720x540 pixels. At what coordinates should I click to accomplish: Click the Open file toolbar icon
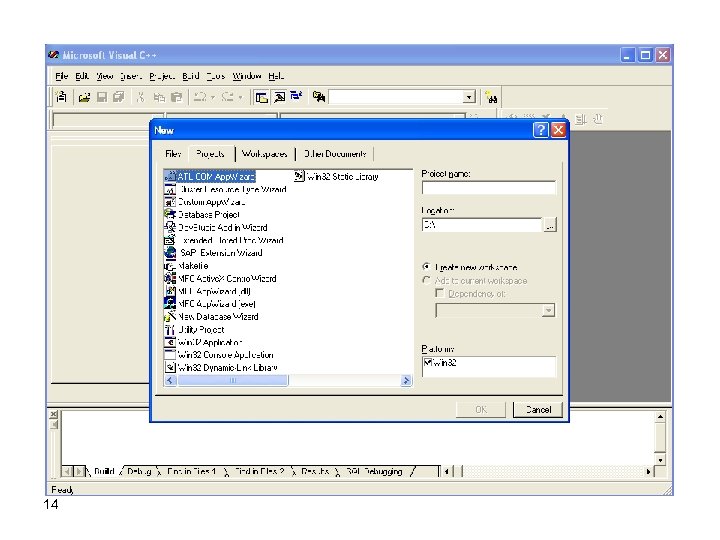coord(84,97)
